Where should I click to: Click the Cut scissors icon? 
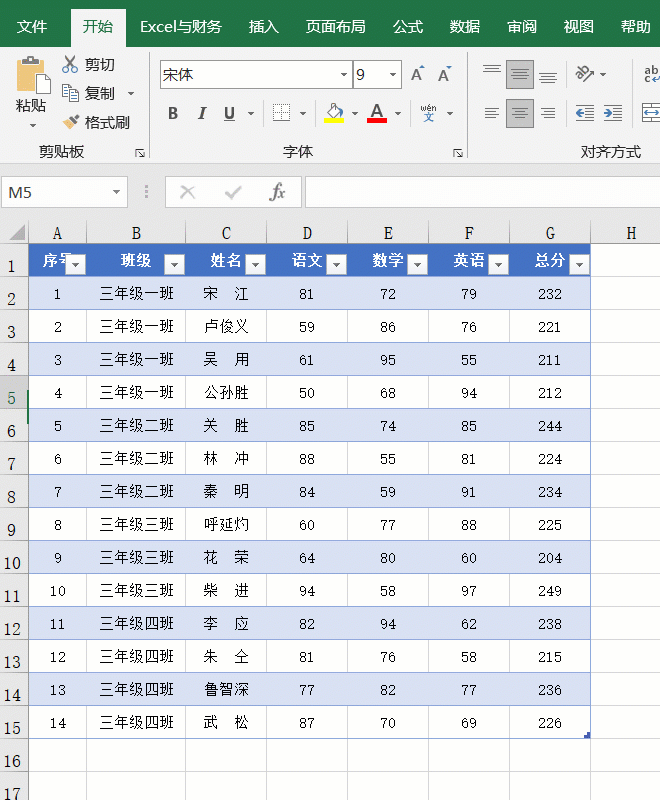[x=70, y=64]
